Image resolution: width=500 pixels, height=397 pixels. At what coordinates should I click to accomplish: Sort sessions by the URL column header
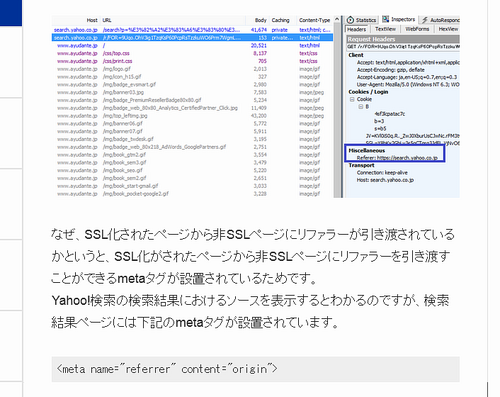tap(107, 20)
